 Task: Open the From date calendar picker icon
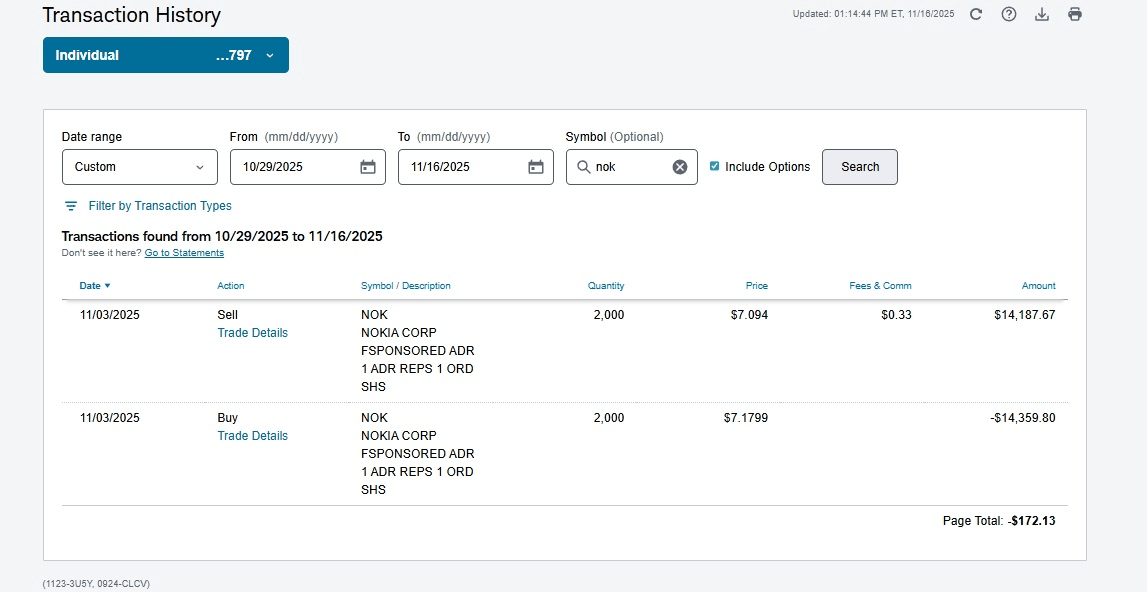click(x=368, y=167)
